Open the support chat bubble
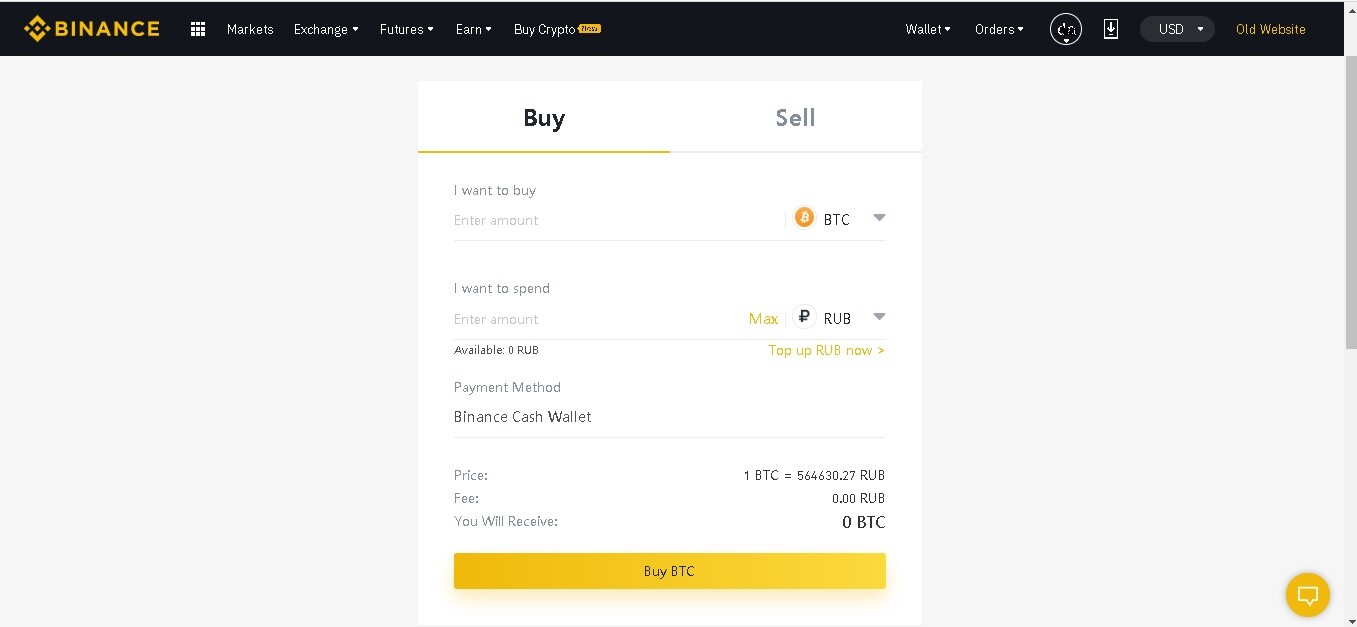Image resolution: width=1357 pixels, height=627 pixels. (x=1307, y=594)
